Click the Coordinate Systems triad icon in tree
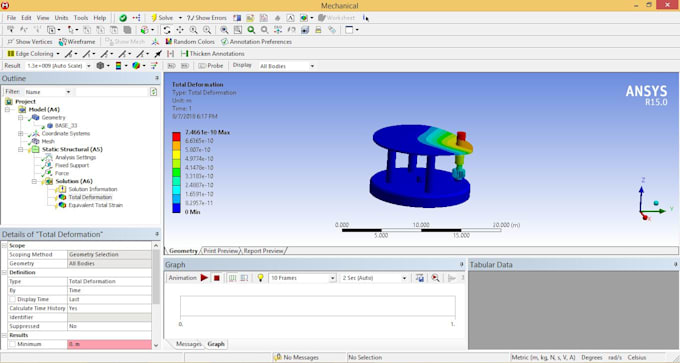The image size is (680, 363). [36, 134]
